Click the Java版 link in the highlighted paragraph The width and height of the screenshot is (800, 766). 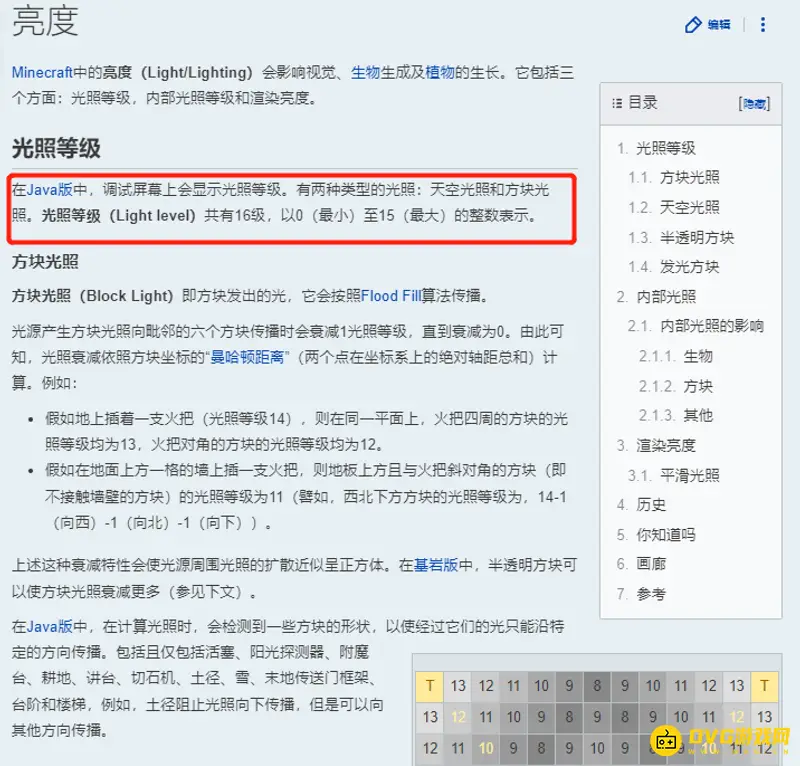[x=49, y=189]
